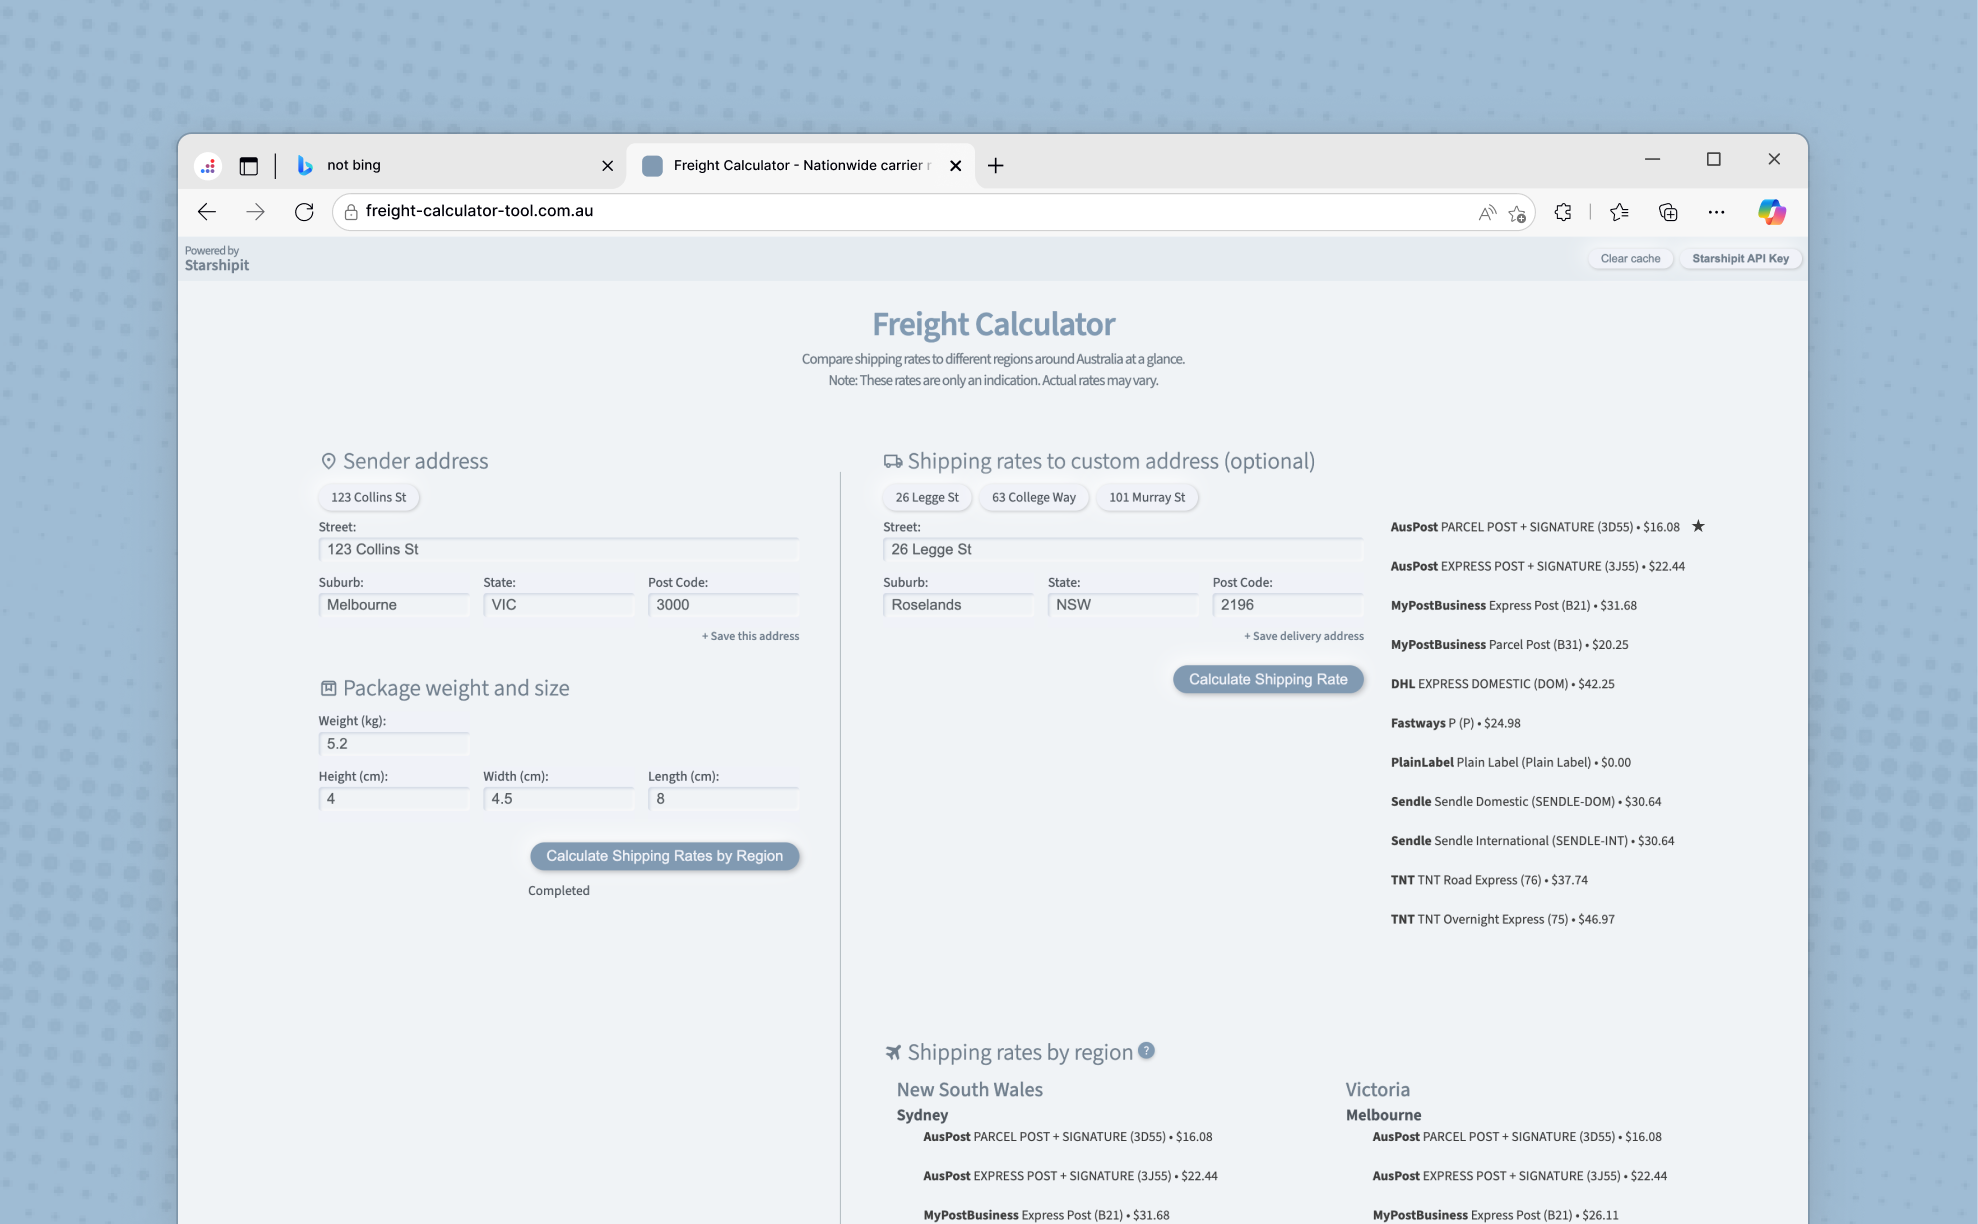Click the Length (cm) field
1978x1224 pixels.
pos(723,799)
